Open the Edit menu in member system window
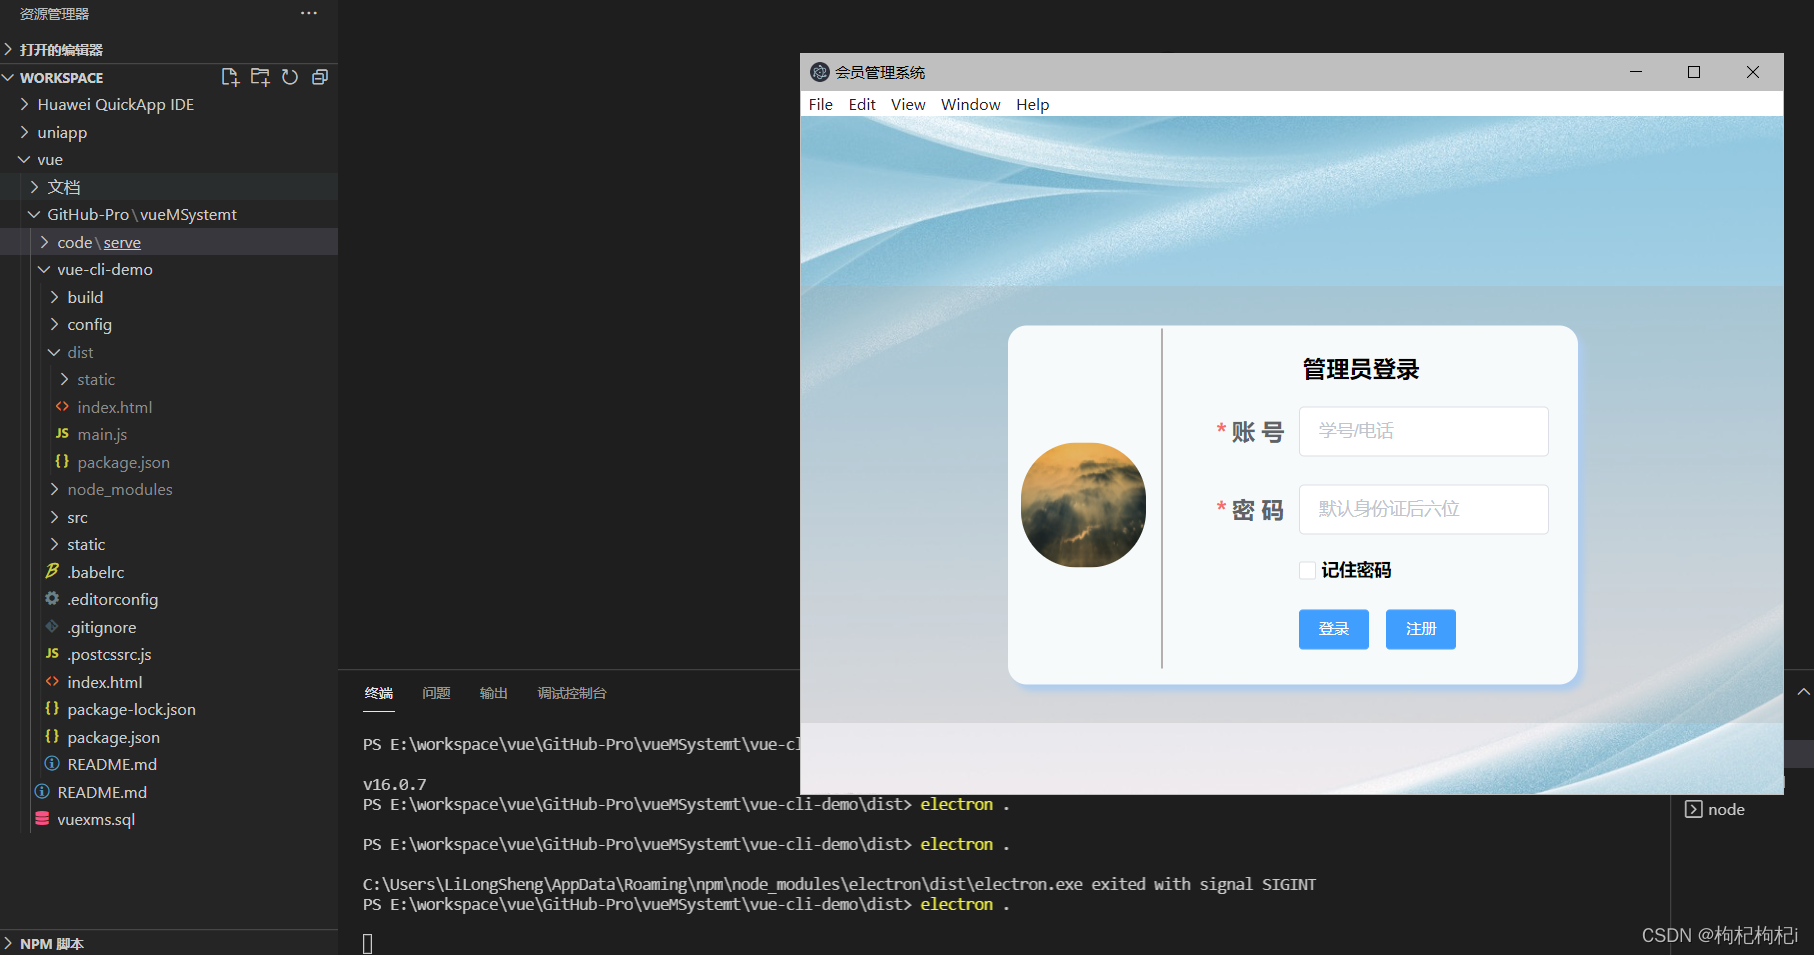 tap(862, 104)
